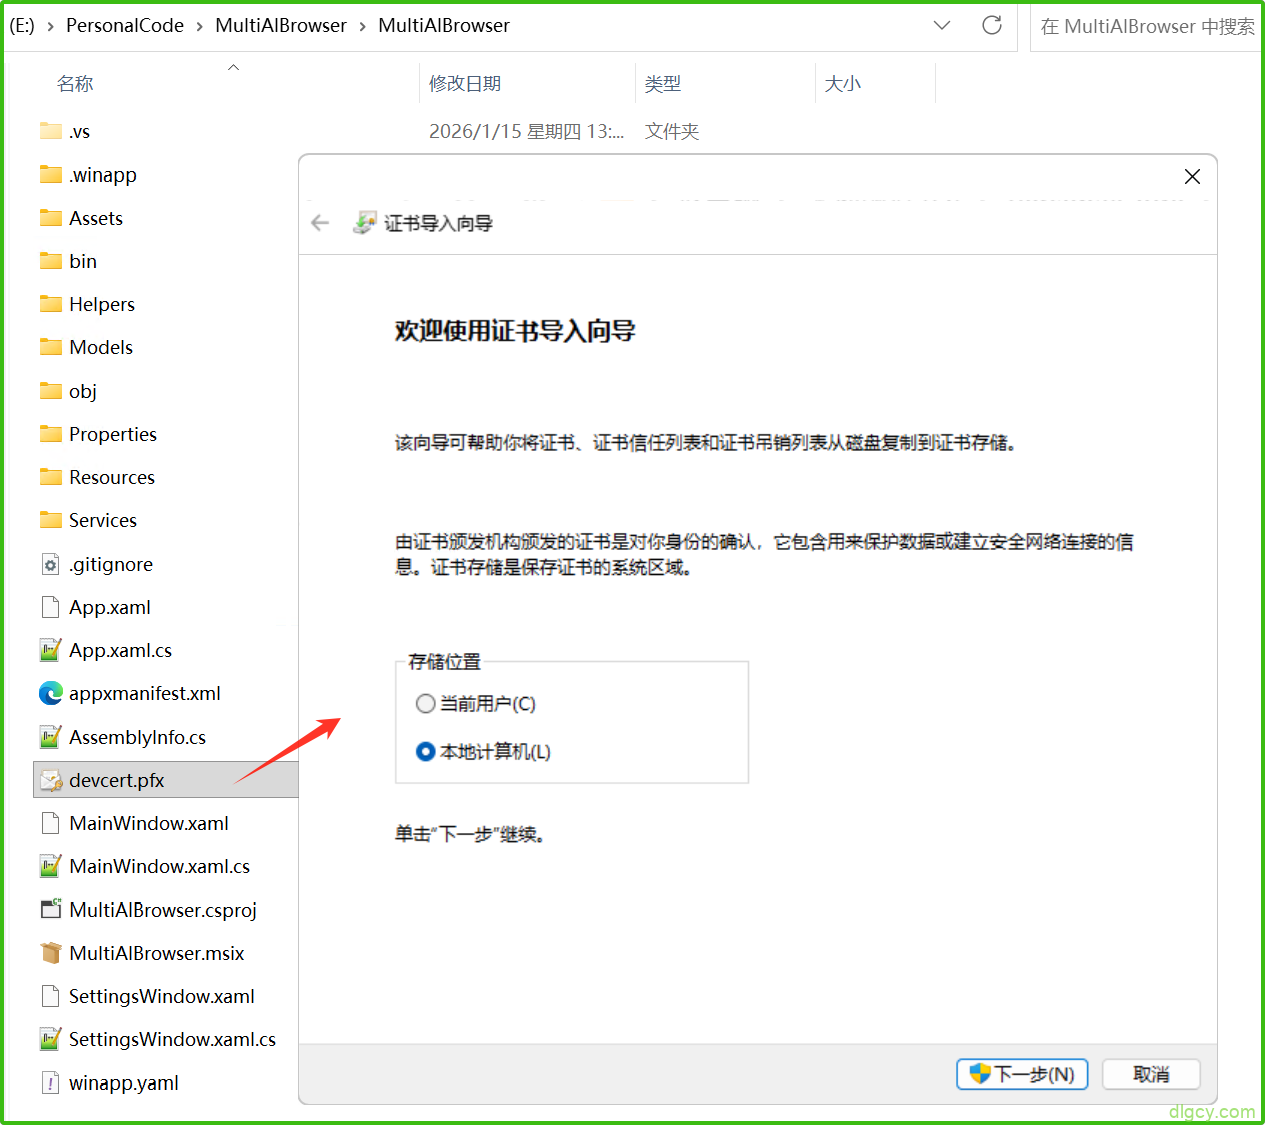The width and height of the screenshot is (1265, 1125).
Task: Click the MultiAIBrowser.msix package icon
Action: 50,953
